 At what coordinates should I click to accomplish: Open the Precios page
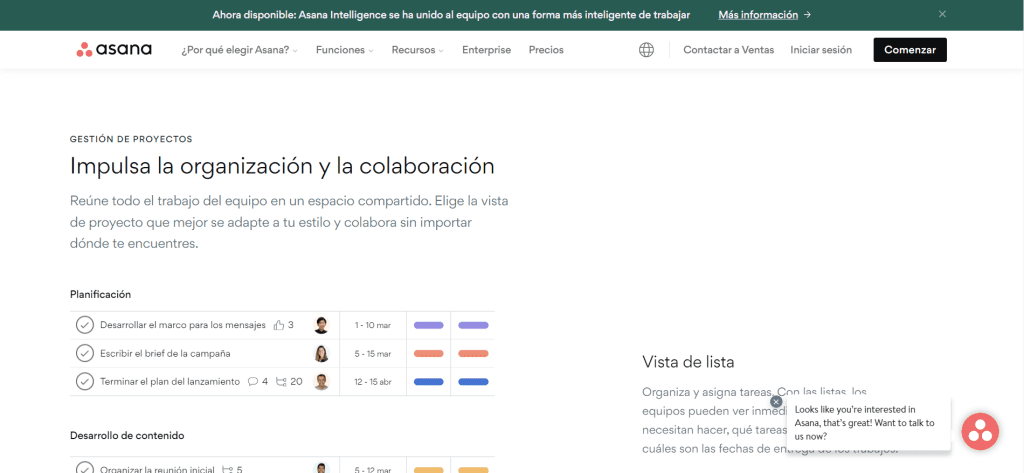pyautogui.click(x=546, y=50)
